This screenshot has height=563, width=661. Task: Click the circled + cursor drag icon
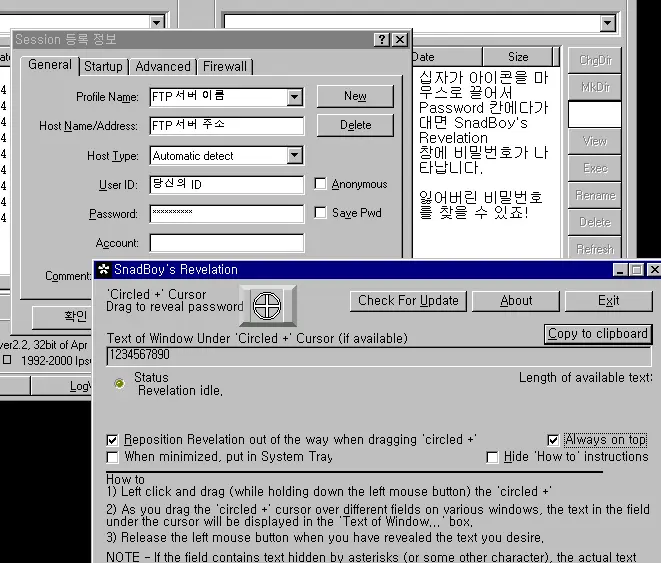click(x=273, y=304)
